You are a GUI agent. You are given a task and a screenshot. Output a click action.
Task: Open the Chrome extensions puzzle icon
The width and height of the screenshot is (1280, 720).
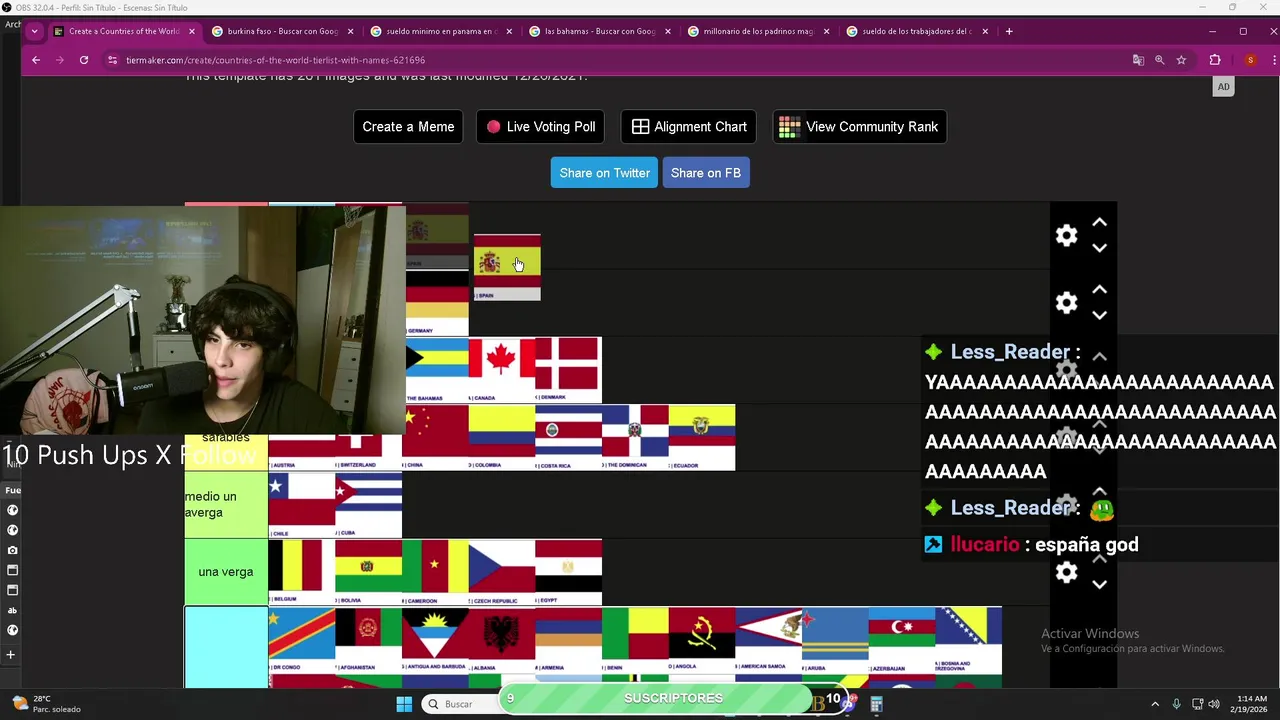1215,60
